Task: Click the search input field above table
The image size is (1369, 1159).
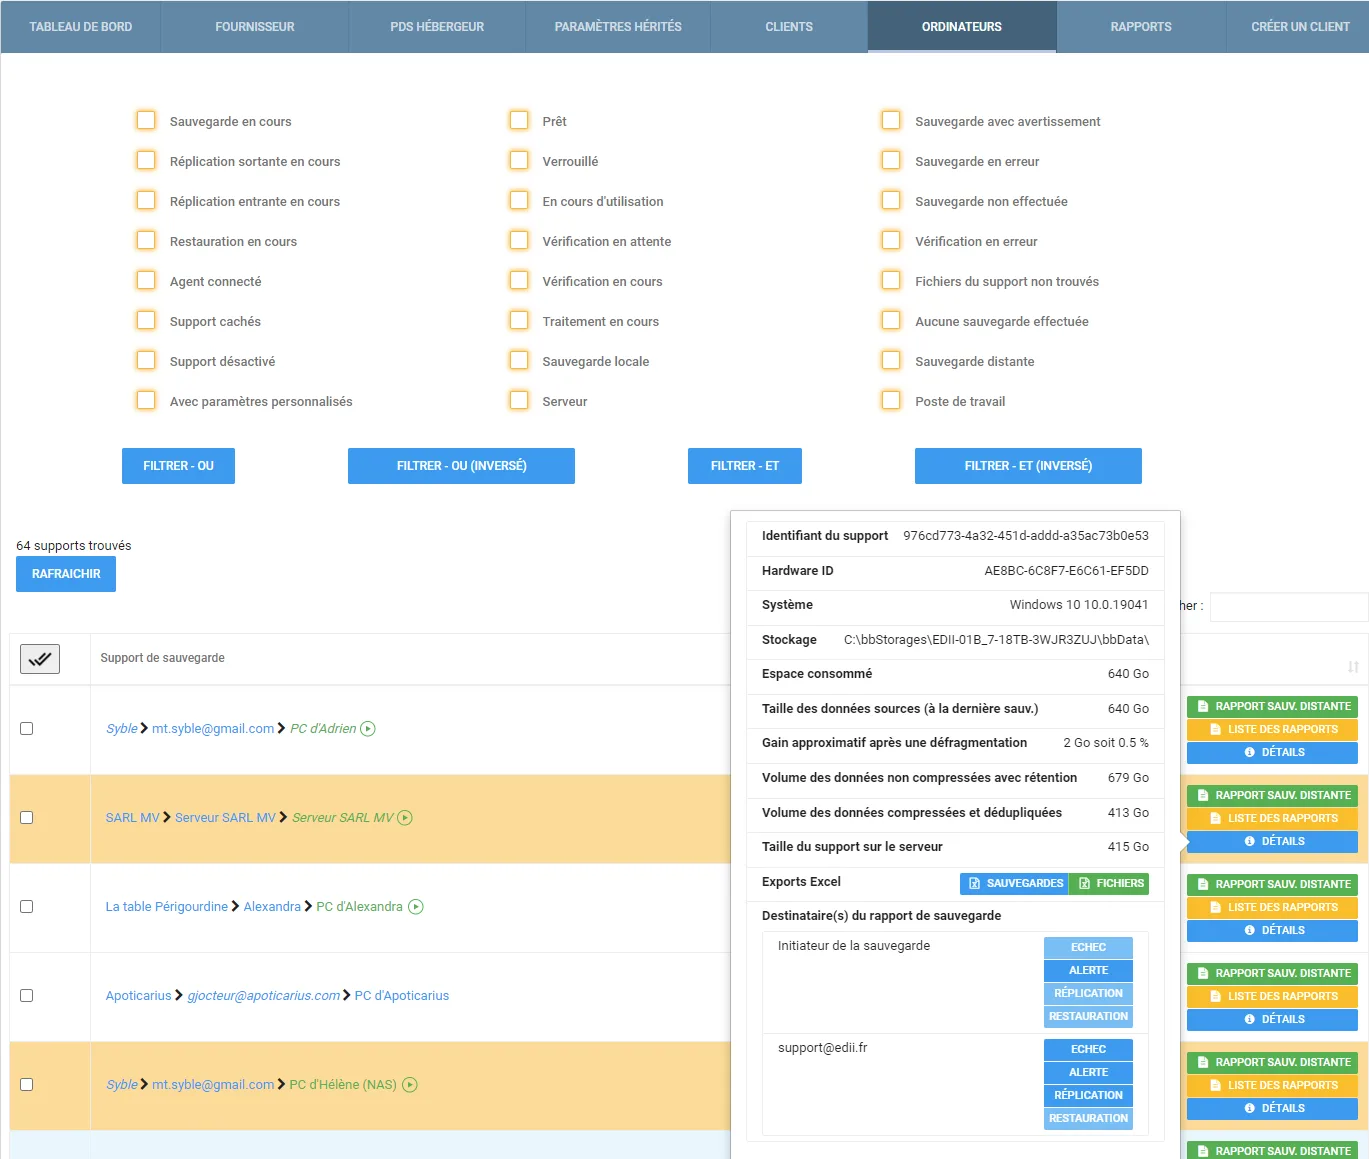Action: [1288, 607]
